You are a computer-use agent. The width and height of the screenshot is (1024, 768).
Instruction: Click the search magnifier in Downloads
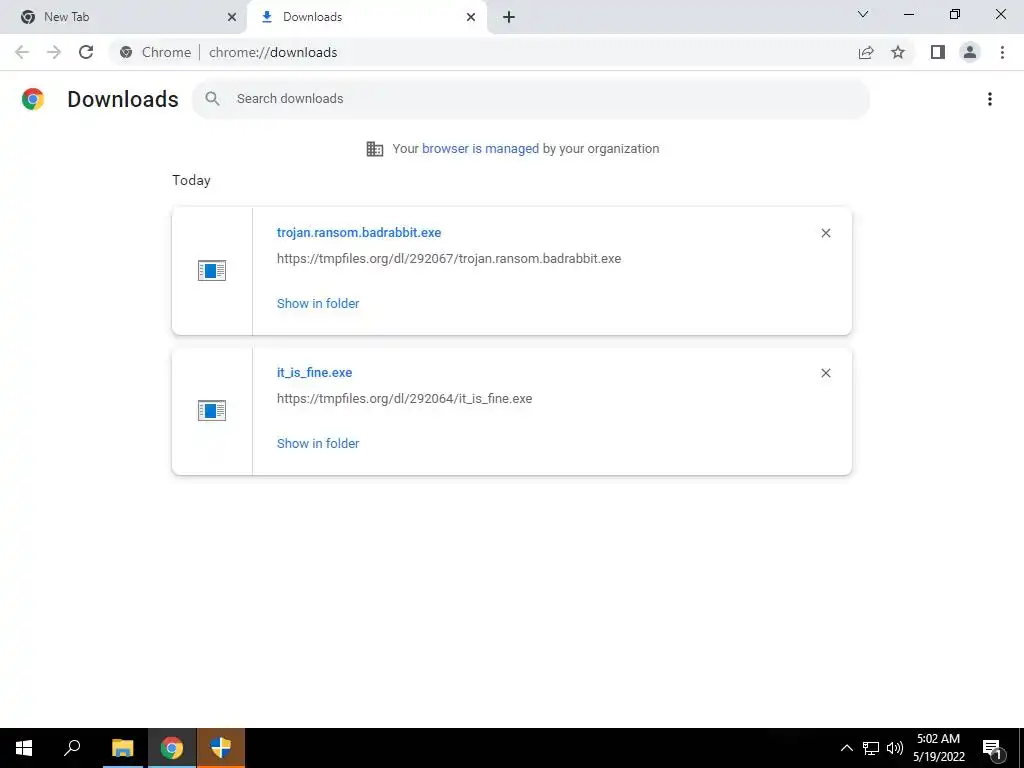(212, 99)
